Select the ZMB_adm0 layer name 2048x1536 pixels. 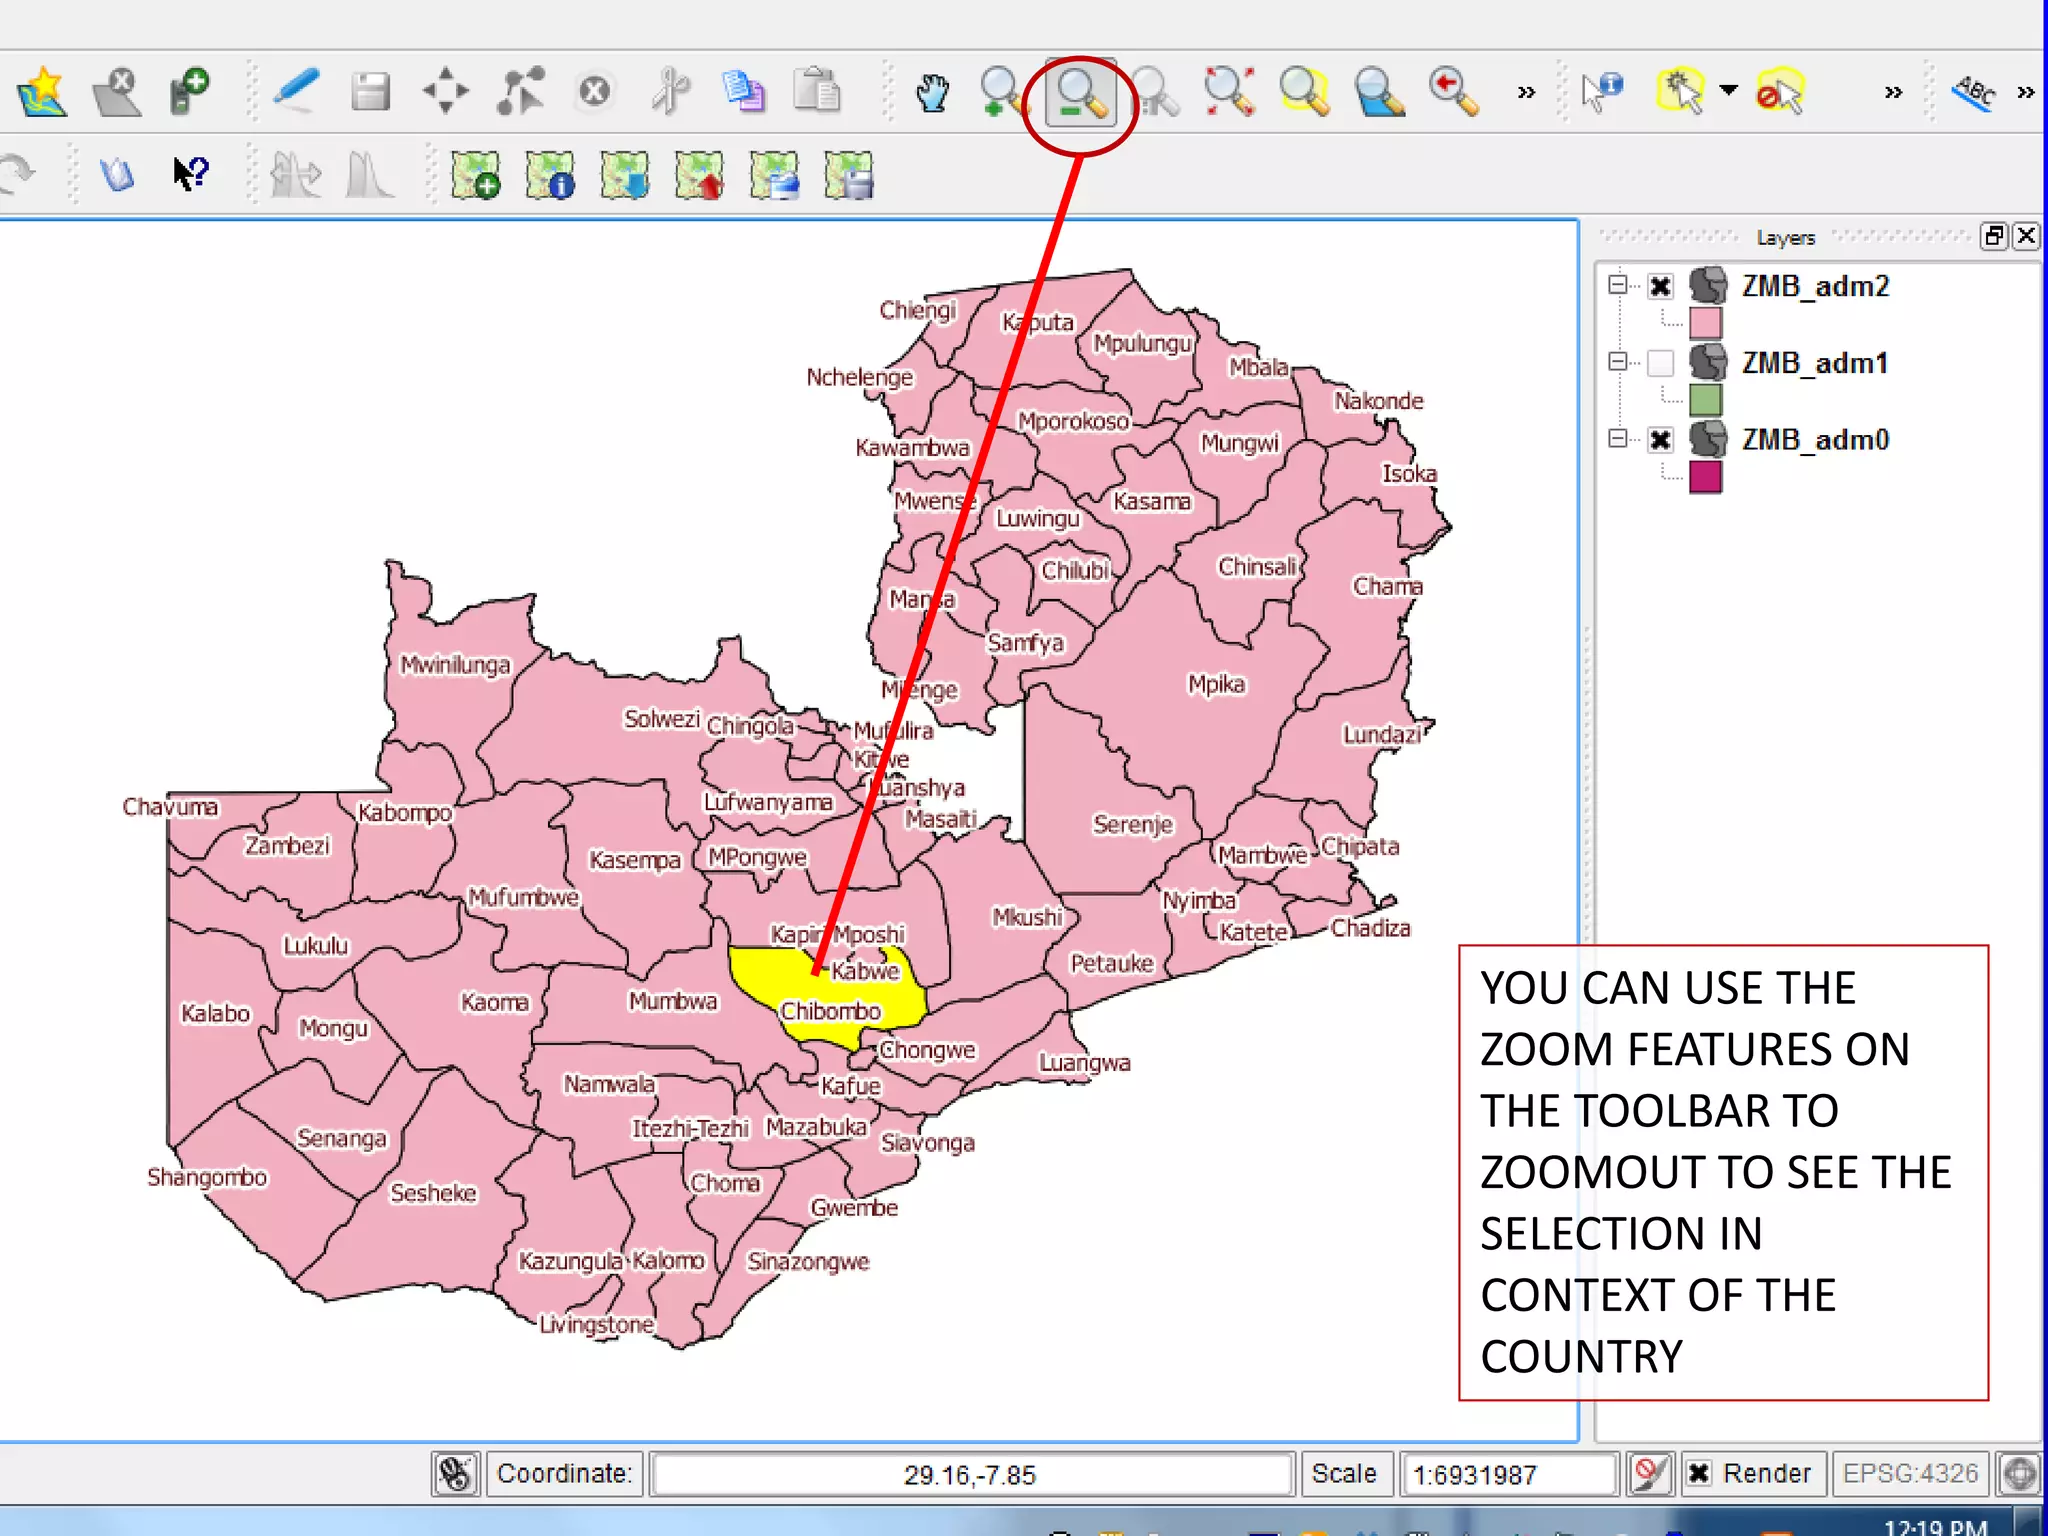[1815, 440]
